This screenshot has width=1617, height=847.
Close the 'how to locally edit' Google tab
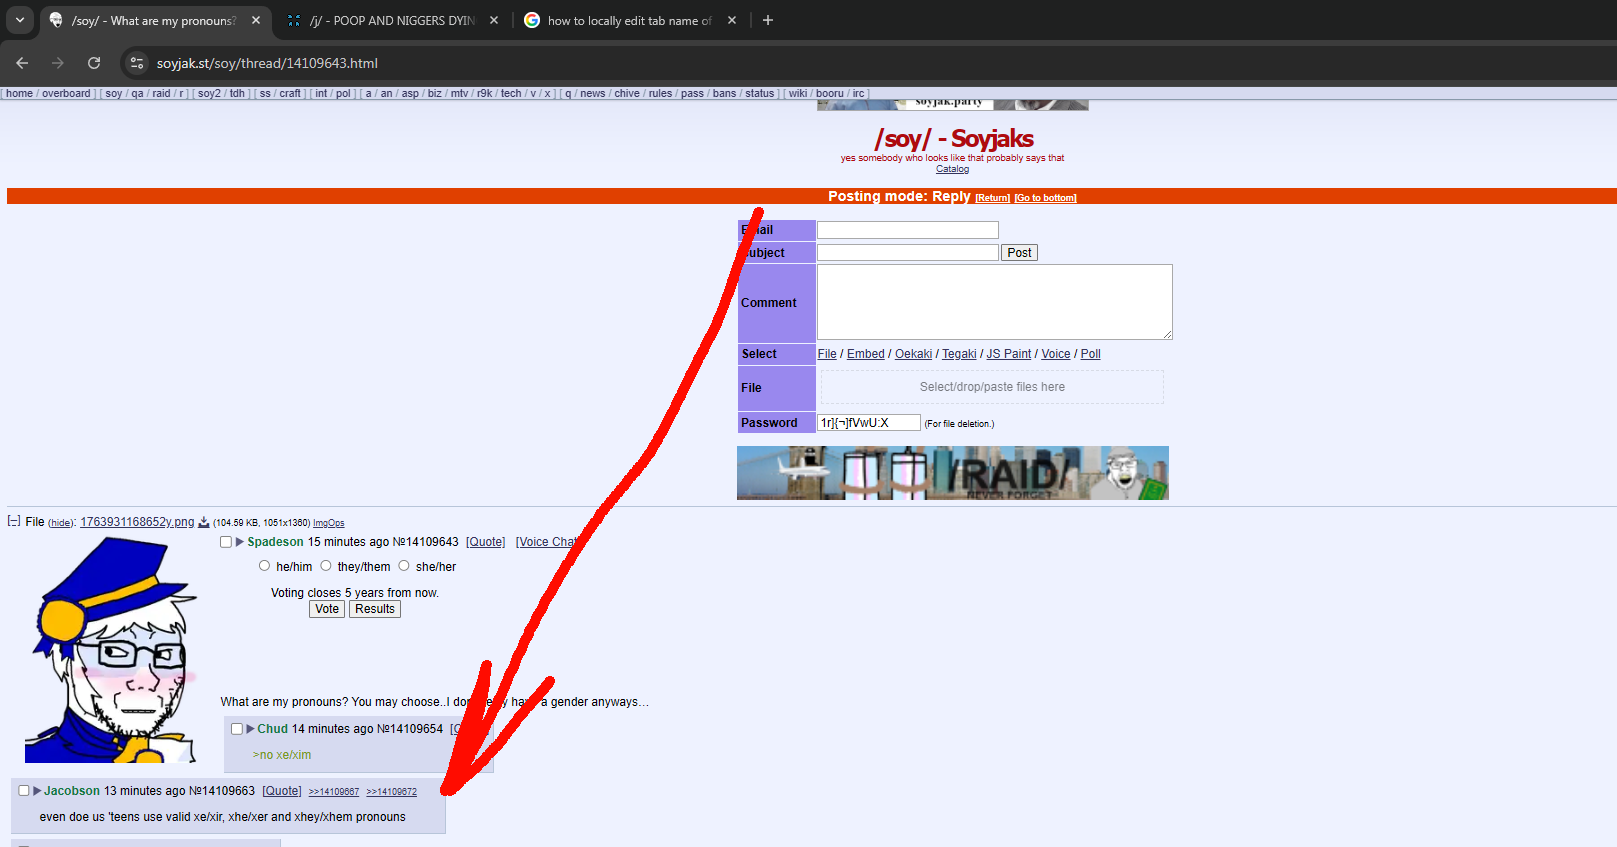tap(732, 20)
